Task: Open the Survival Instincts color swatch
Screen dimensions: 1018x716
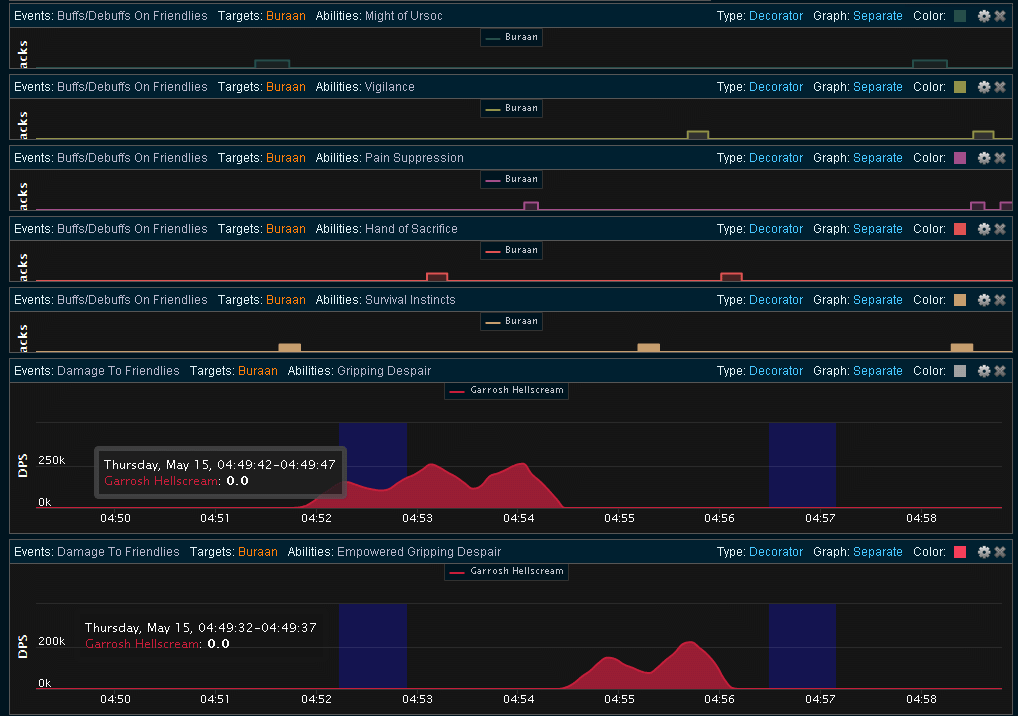Action: 960,300
